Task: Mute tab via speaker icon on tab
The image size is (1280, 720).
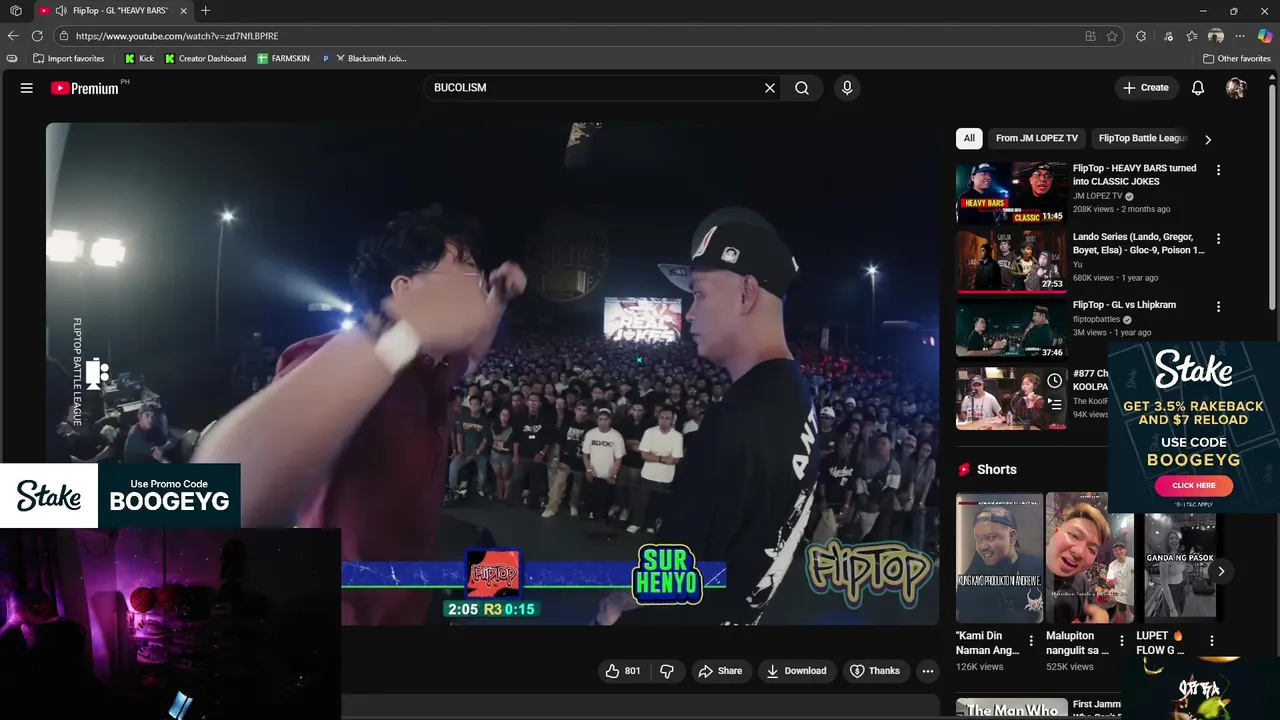Action: pyautogui.click(x=61, y=11)
